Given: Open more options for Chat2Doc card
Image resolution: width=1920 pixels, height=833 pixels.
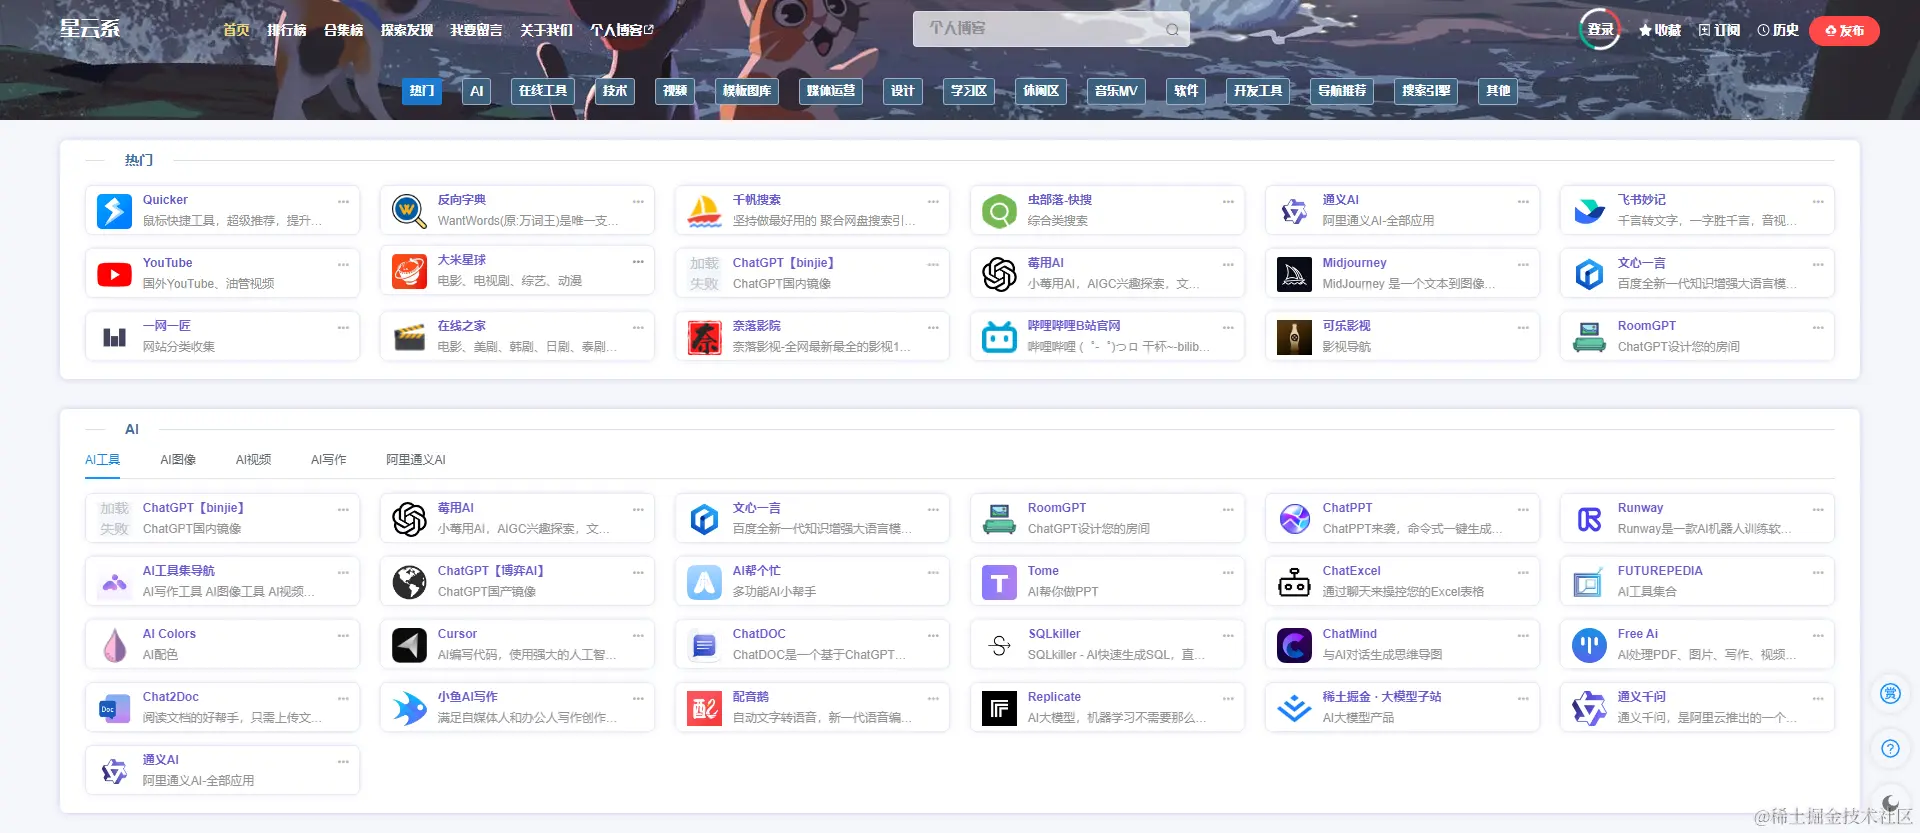Looking at the screenshot, I should (343, 698).
